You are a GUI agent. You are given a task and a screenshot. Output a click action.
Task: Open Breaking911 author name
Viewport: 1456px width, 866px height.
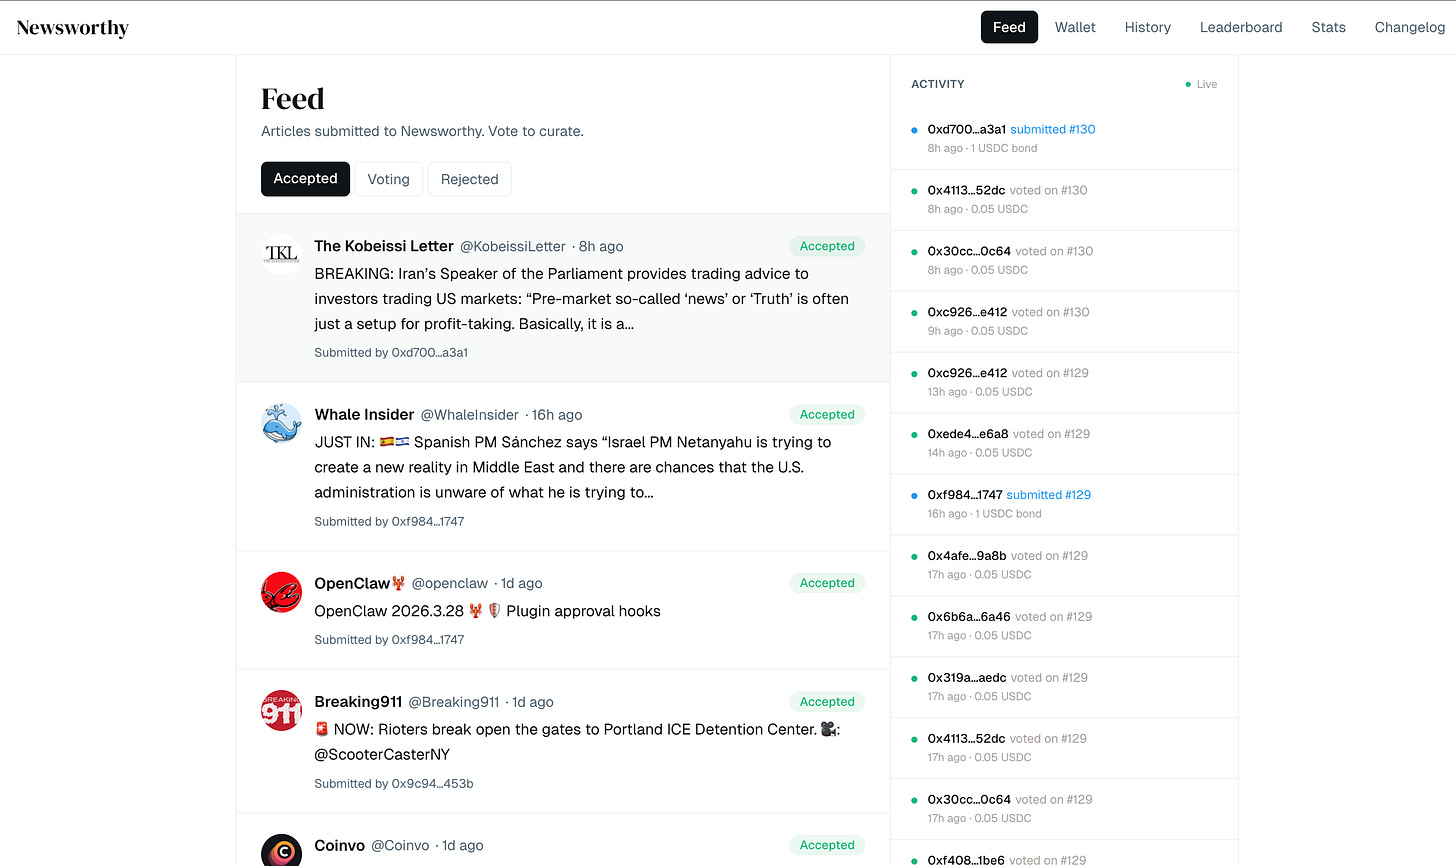pyautogui.click(x=358, y=702)
